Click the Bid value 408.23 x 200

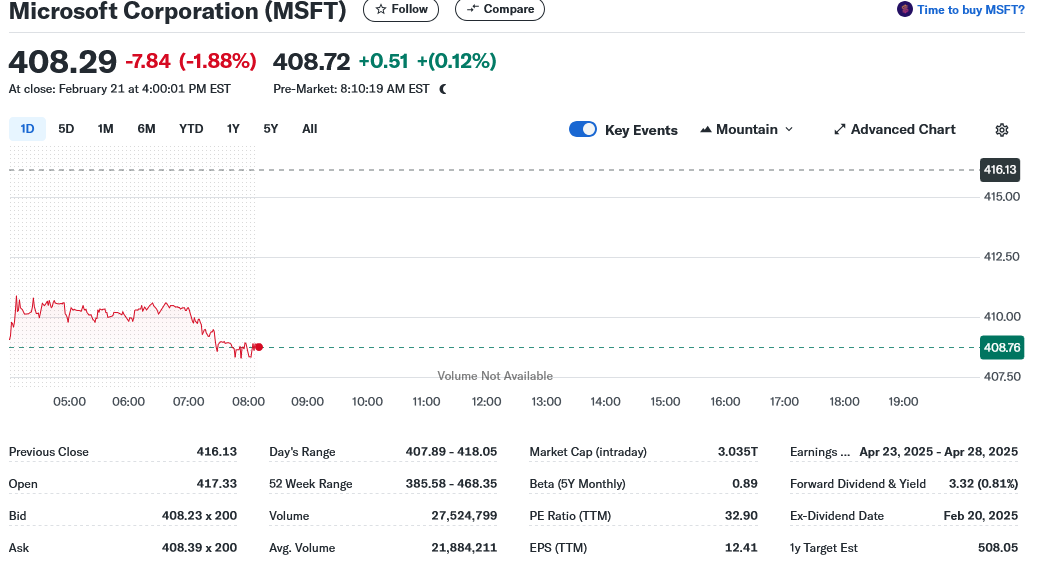click(x=199, y=516)
